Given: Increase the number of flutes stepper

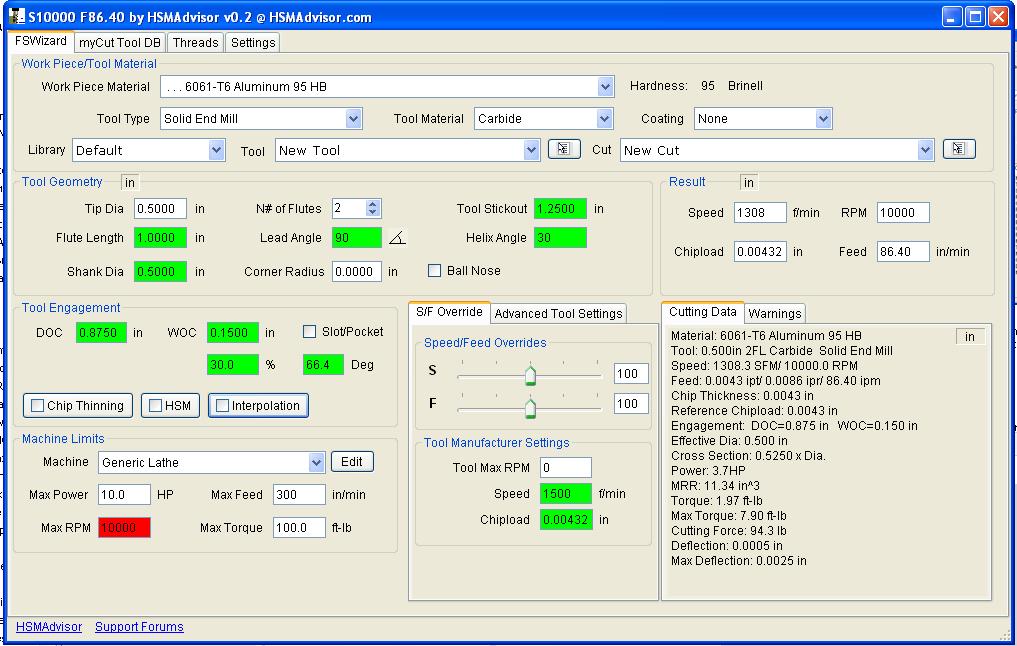Looking at the screenshot, I should coord(373,204).
